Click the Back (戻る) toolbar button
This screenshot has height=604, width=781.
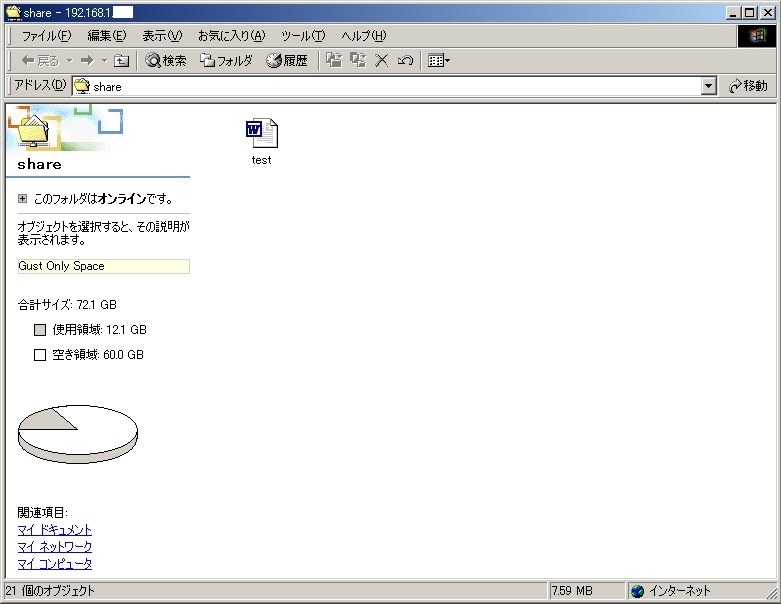pyautogui.click(x=40, y=61)
